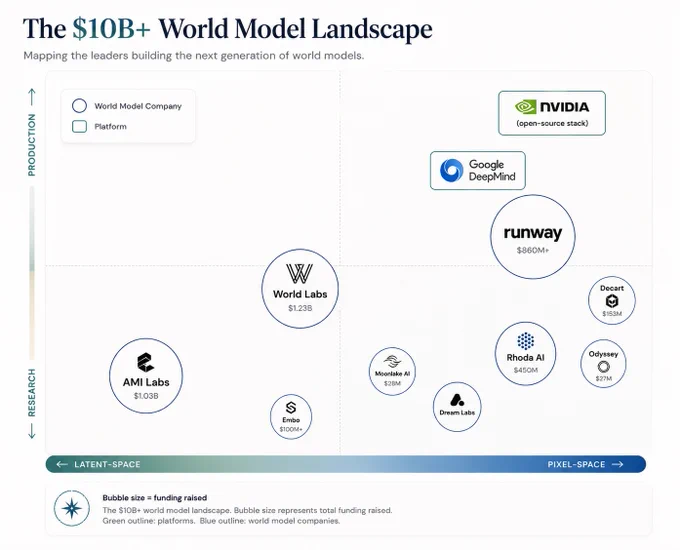
Task: Select Embo's $100M+ funding label
Action: (x=291, y=429)
